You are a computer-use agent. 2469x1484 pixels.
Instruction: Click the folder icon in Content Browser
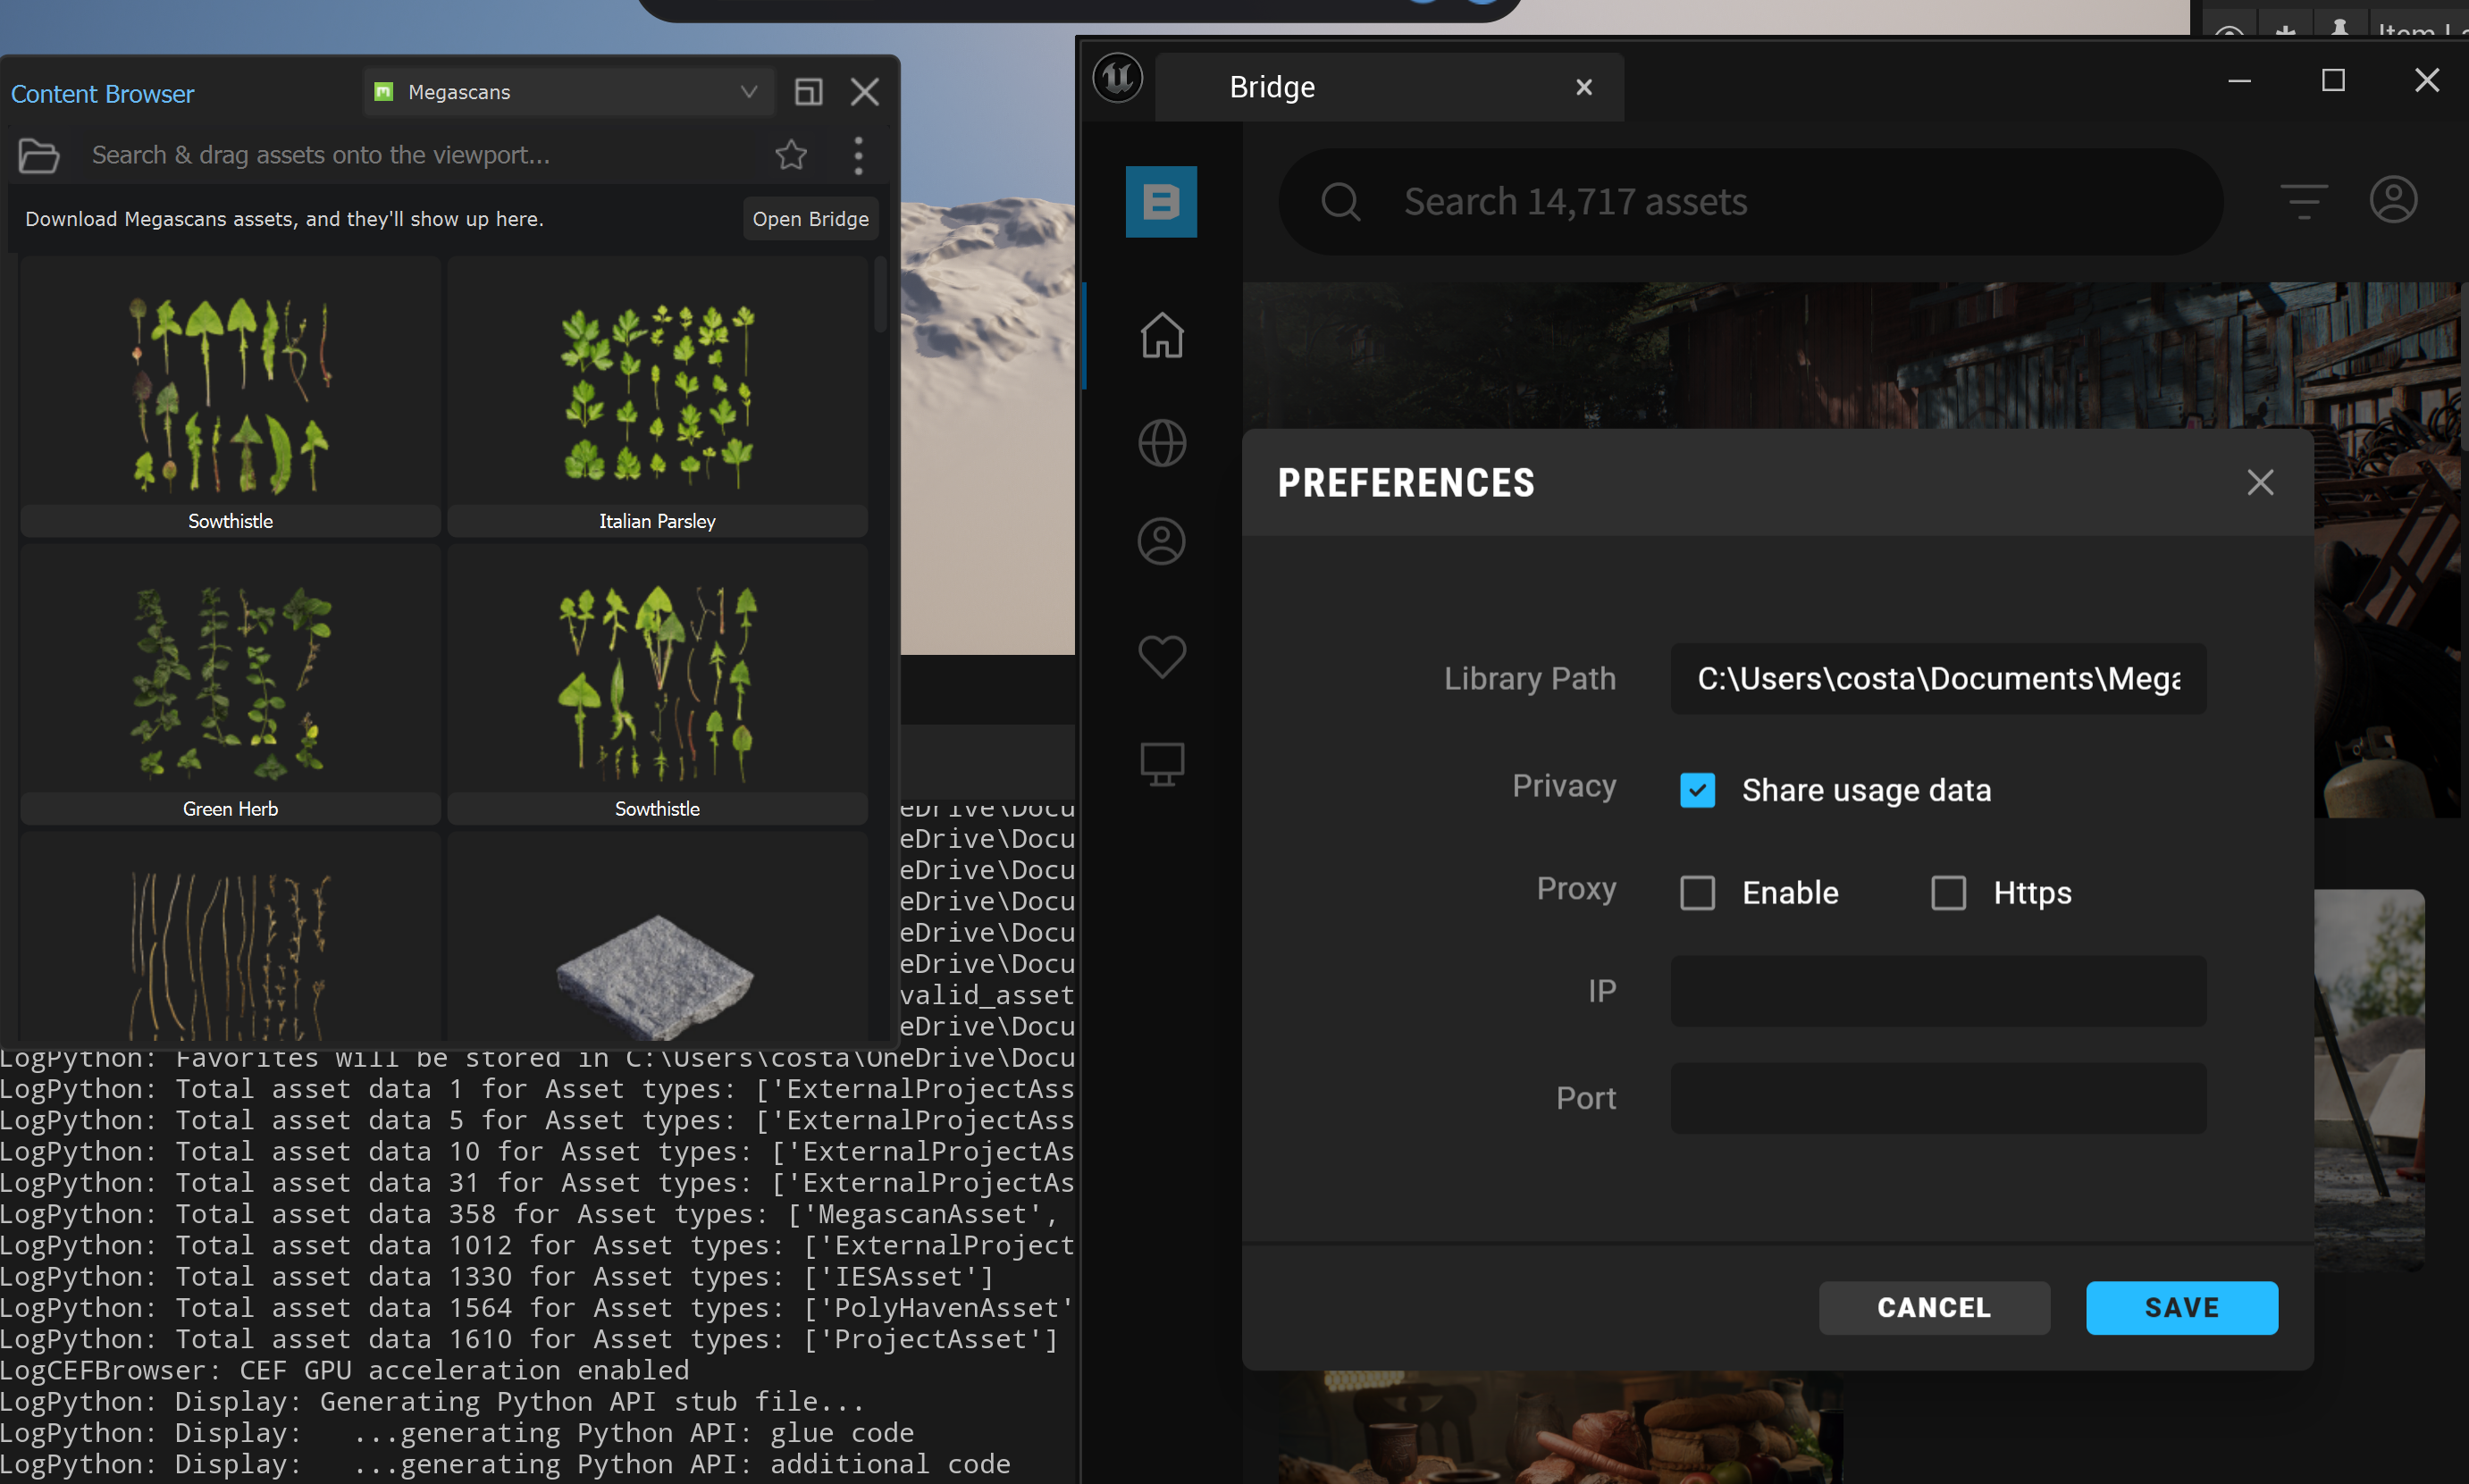click(38, 156)
